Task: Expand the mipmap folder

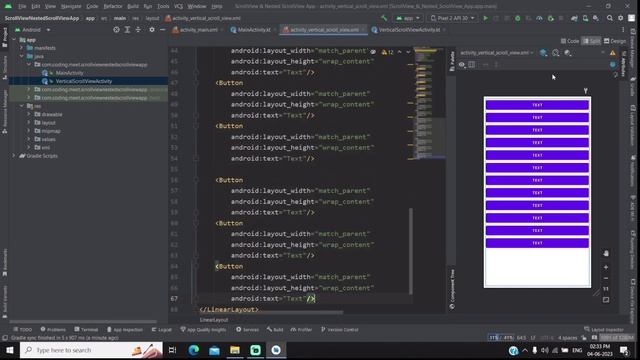Action: (x=29, y=131)
